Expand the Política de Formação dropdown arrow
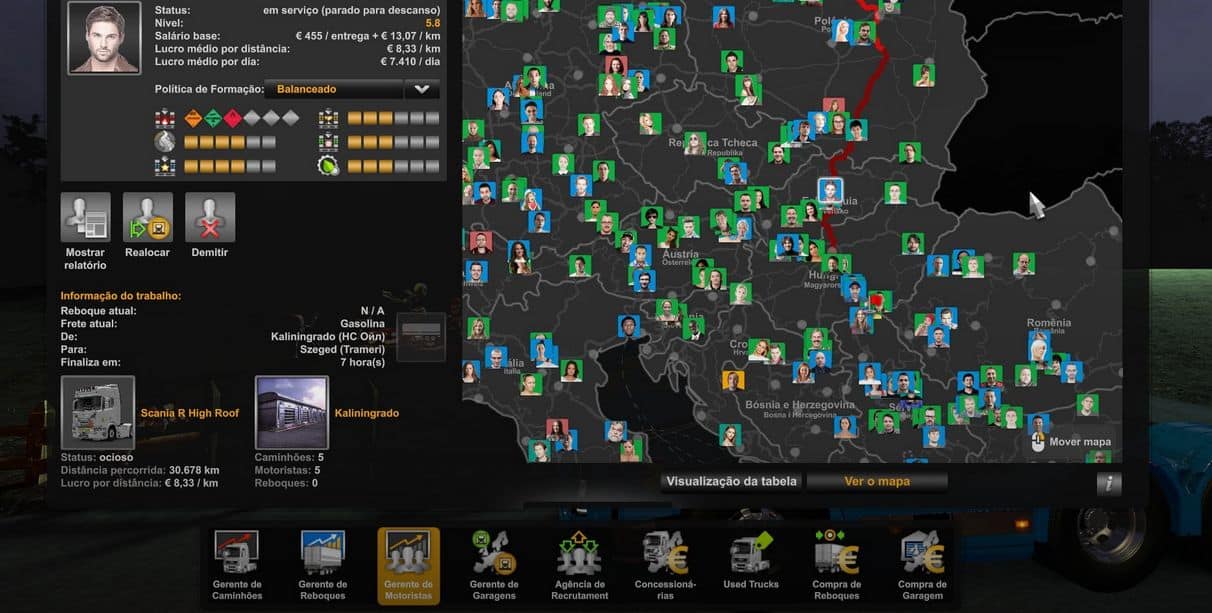1212x613 pixels. [422, 89]
